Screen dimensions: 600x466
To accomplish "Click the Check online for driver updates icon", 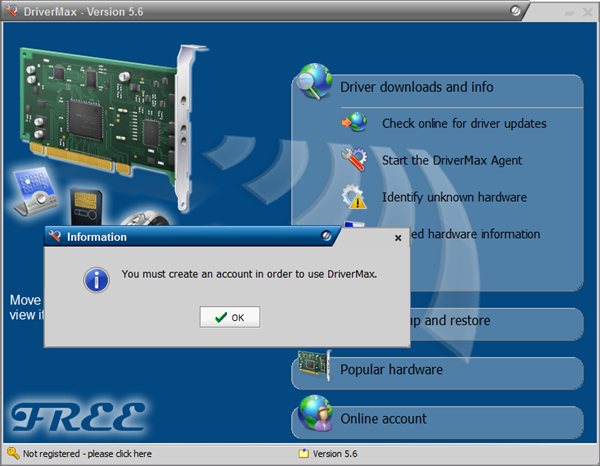I will point(355,124).
